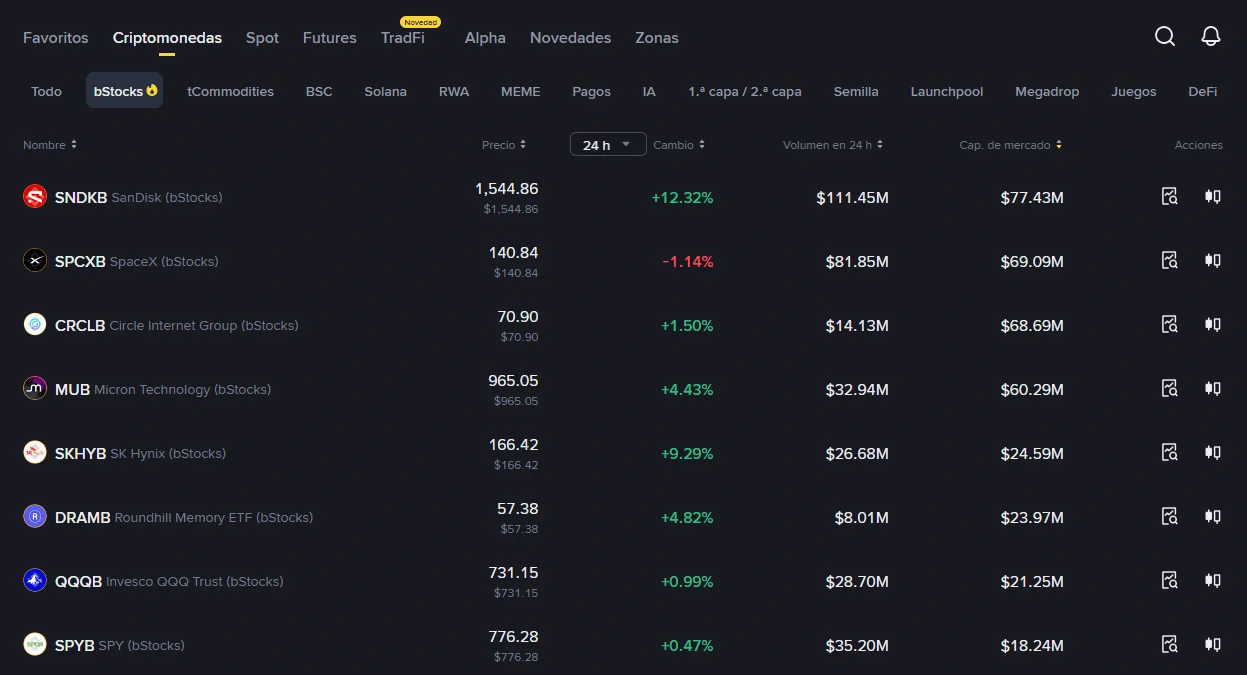Select the Semilla category filter
This screenshot has height=675, width=1247.
click(x=856, y=91)
